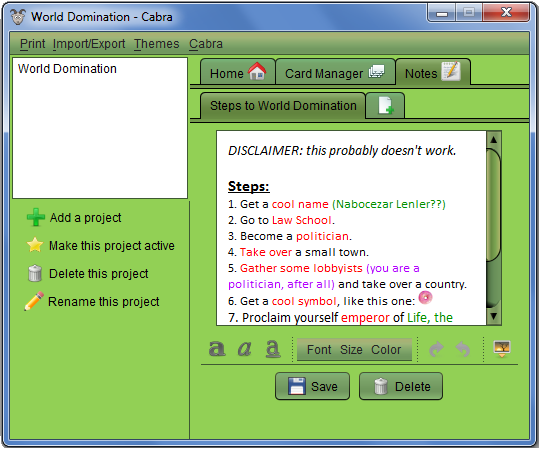The image size is (540, 450).
Task: Delete the current note
Action: point(401,386)
